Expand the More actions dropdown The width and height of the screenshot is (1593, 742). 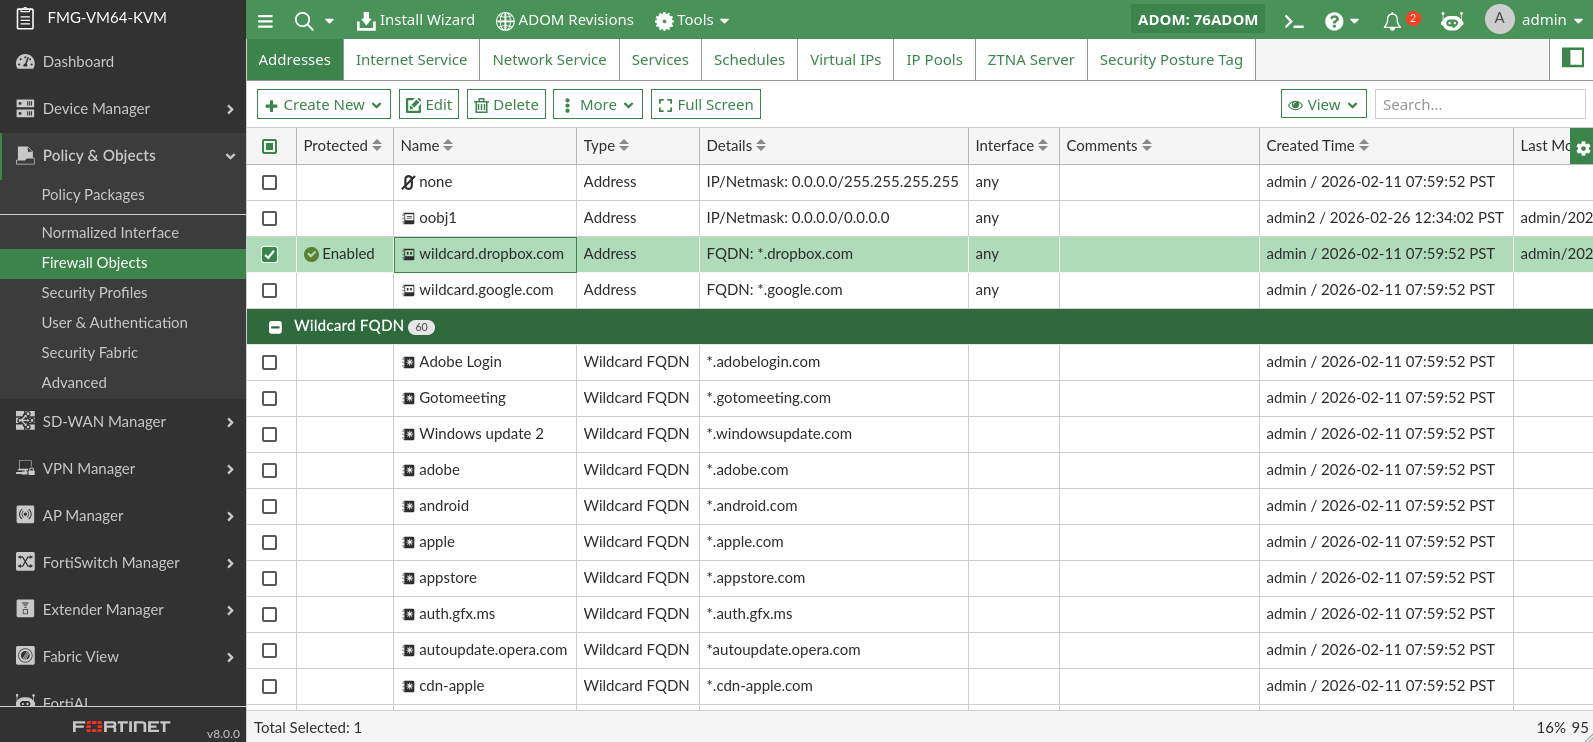(598, 105)
